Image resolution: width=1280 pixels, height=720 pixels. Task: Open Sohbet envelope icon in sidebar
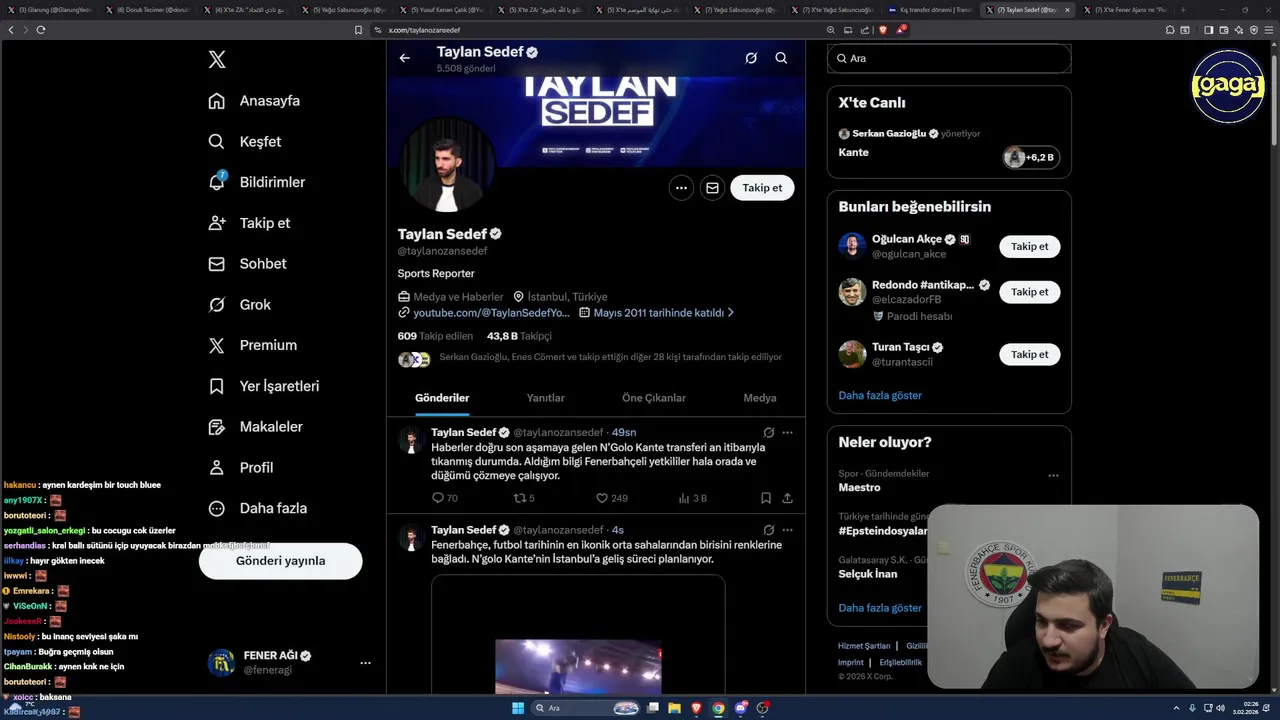(216, 264)
